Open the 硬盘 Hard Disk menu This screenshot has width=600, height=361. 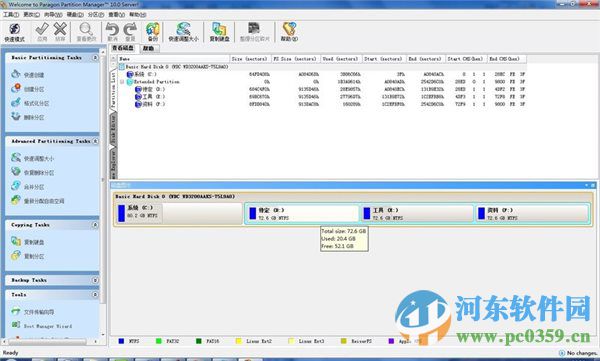tap(75, 15)
